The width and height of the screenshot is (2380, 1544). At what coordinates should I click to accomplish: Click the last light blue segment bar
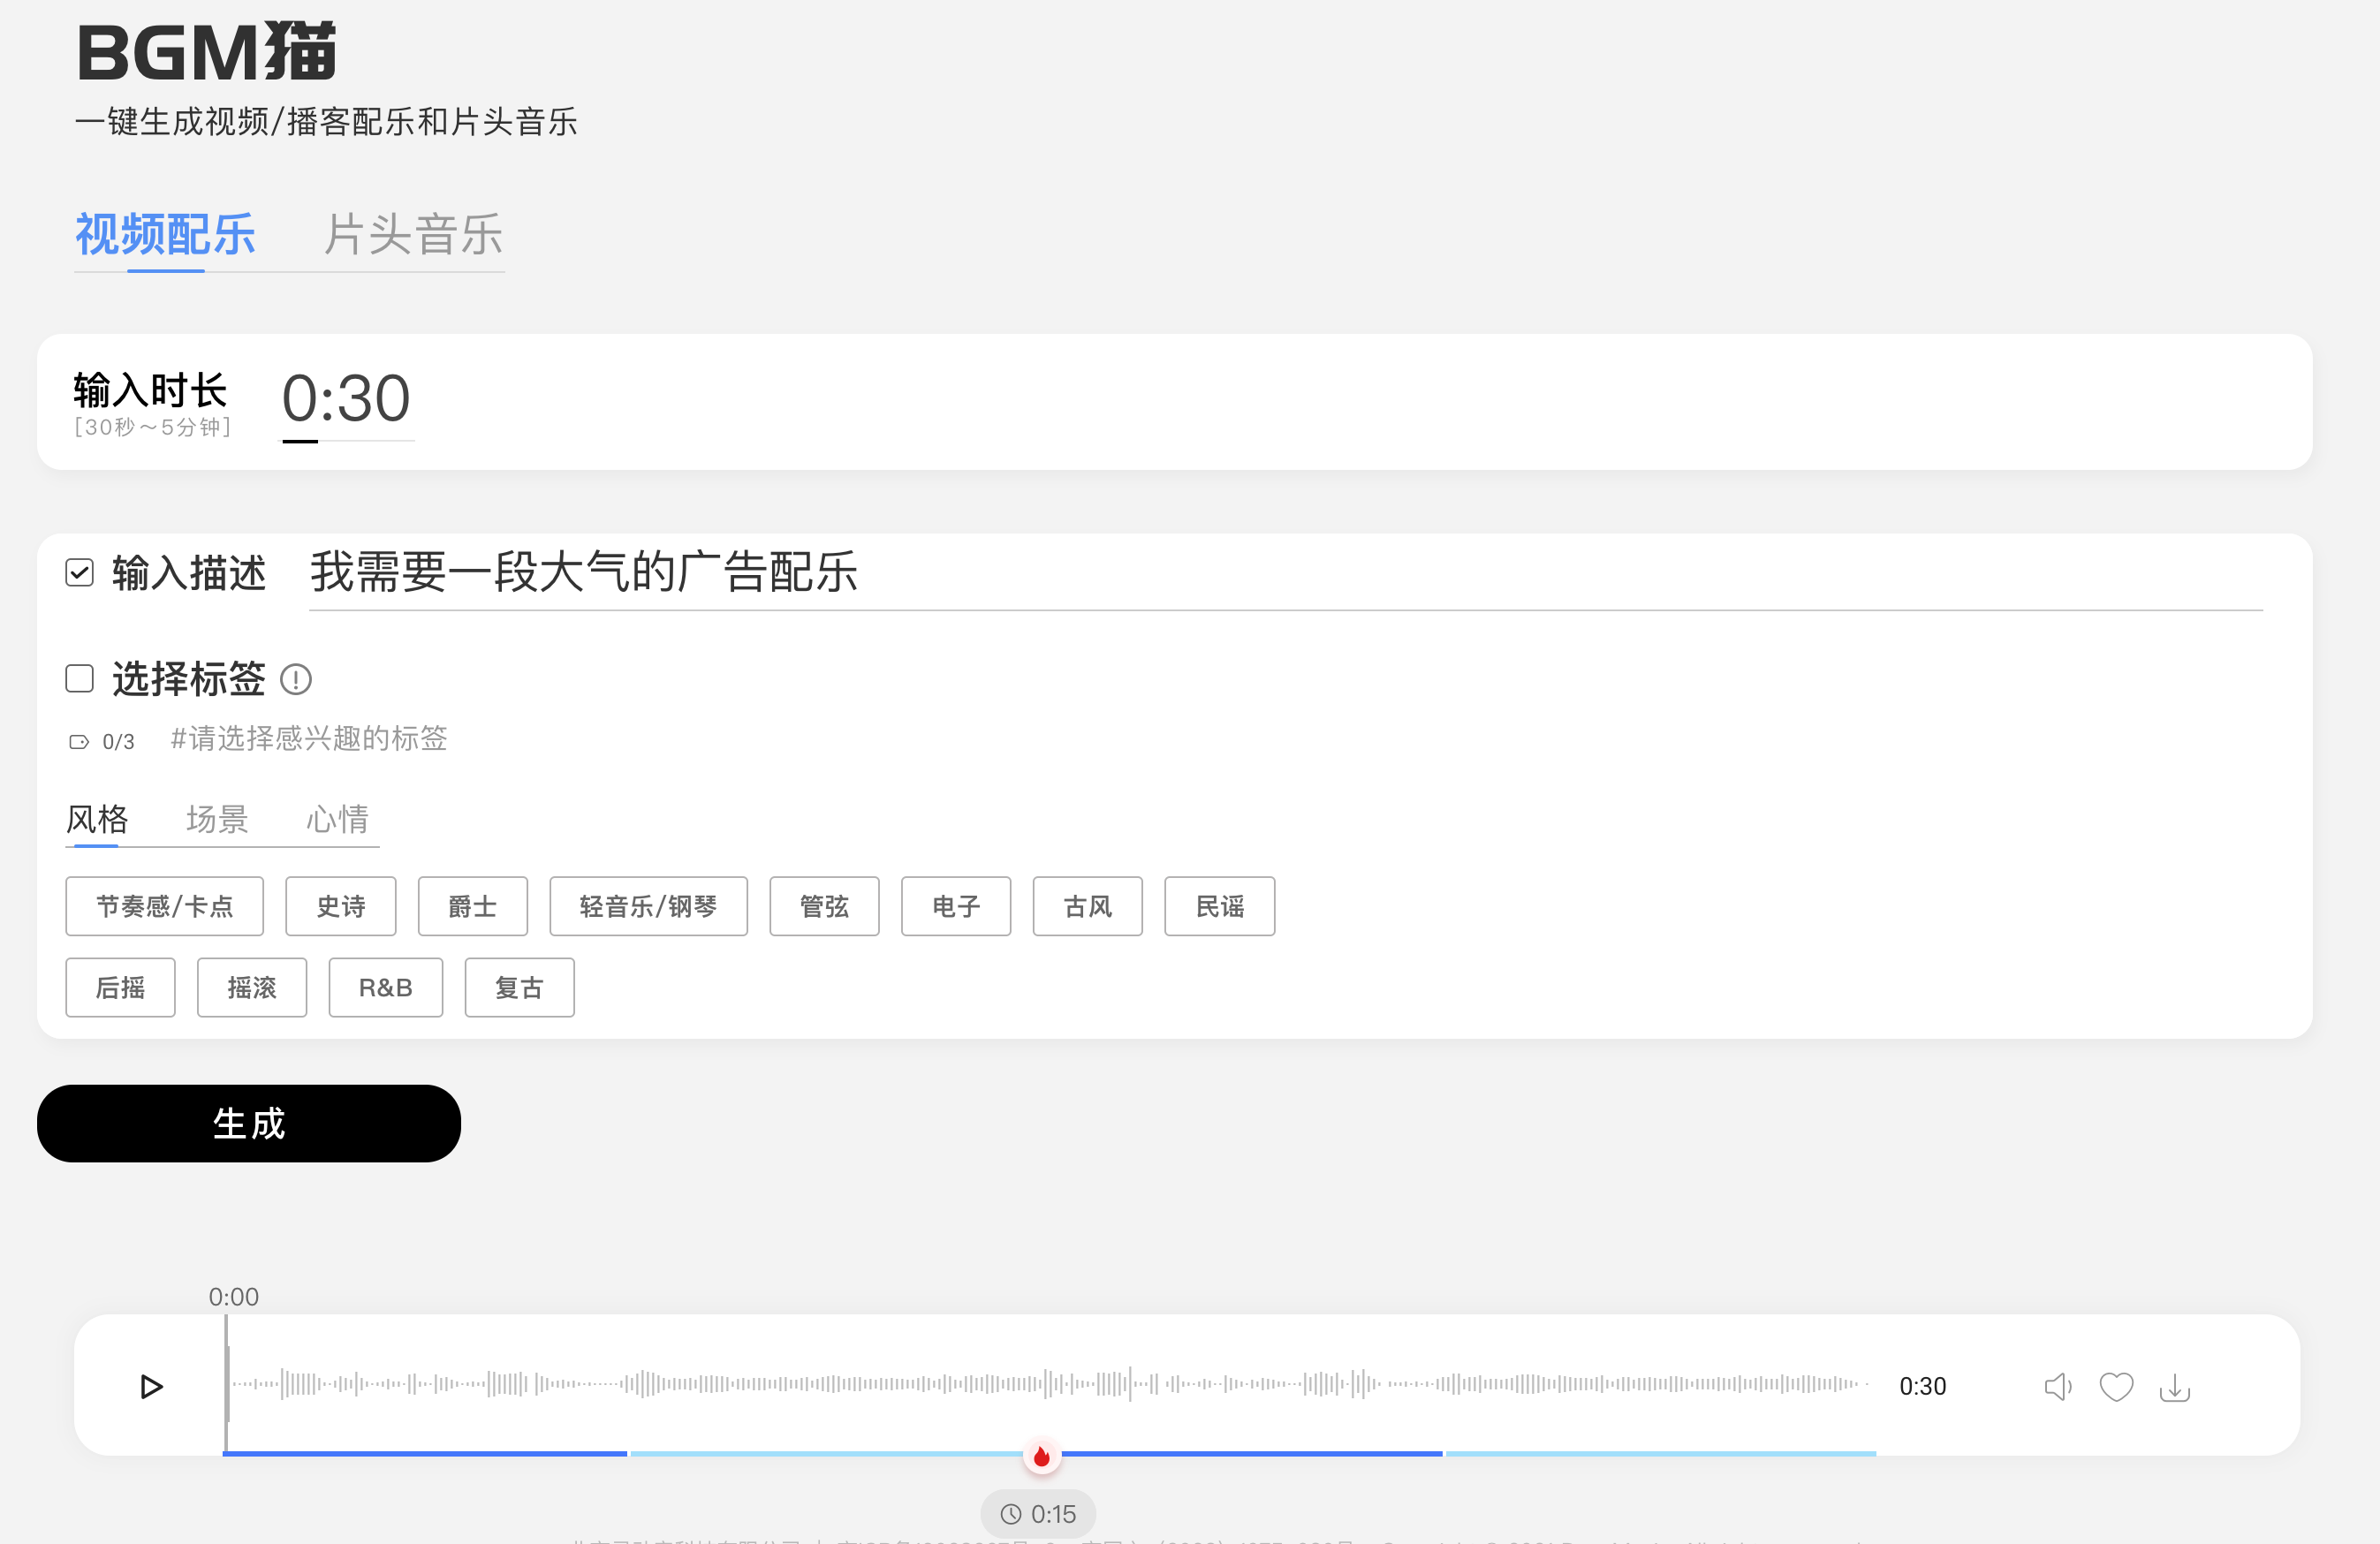click(x=1660, y=1453)
